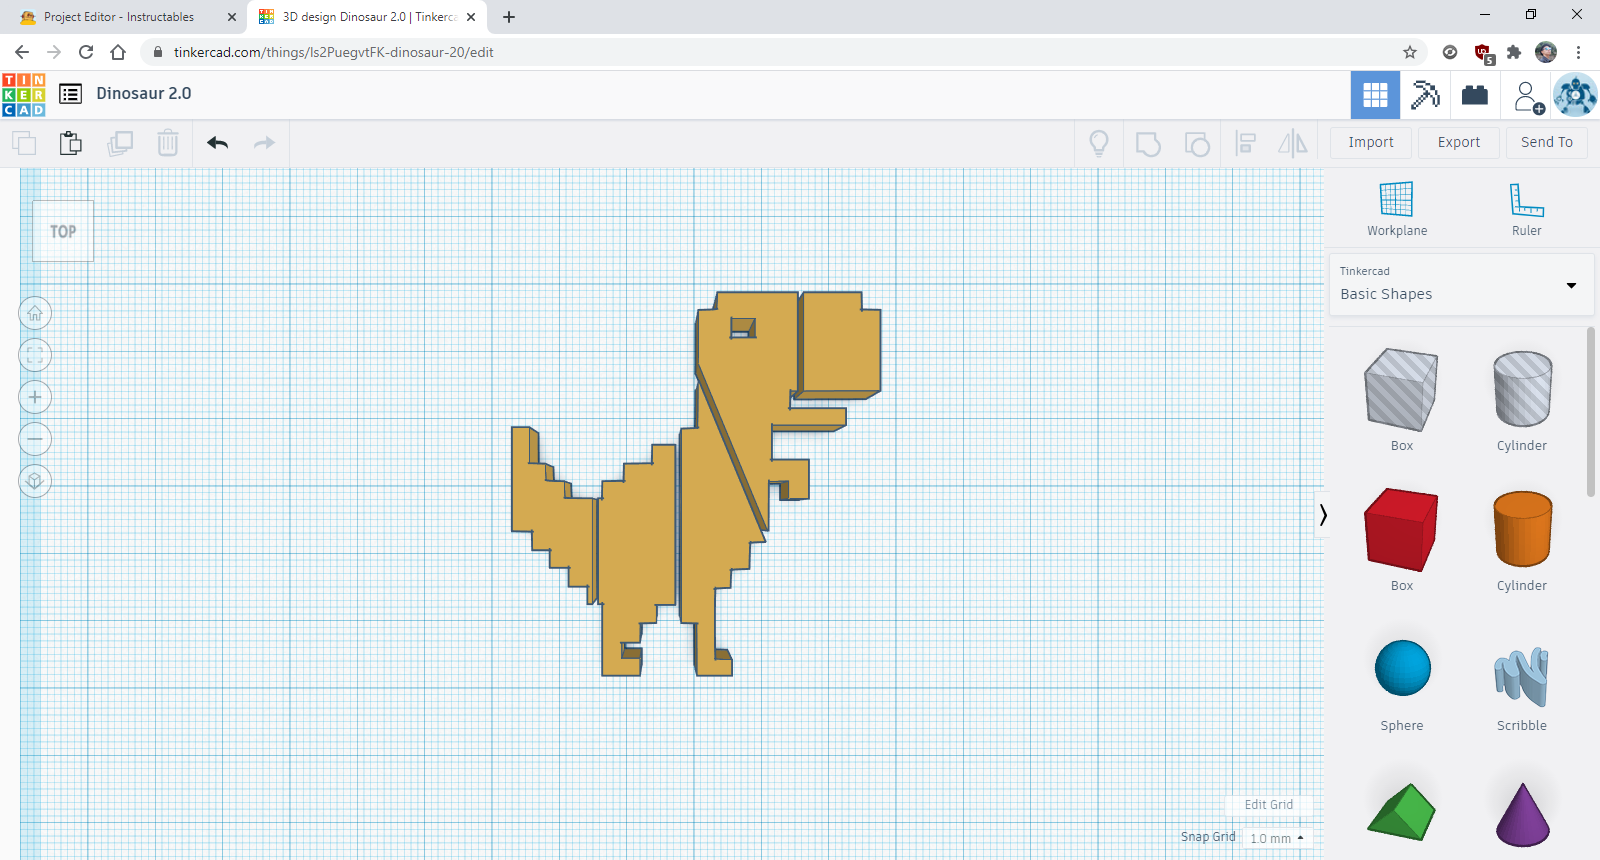Pick the purple Cone shape
This screenshot has width=1600, height=860.
pyautogui.click(x=1522, y=815)
